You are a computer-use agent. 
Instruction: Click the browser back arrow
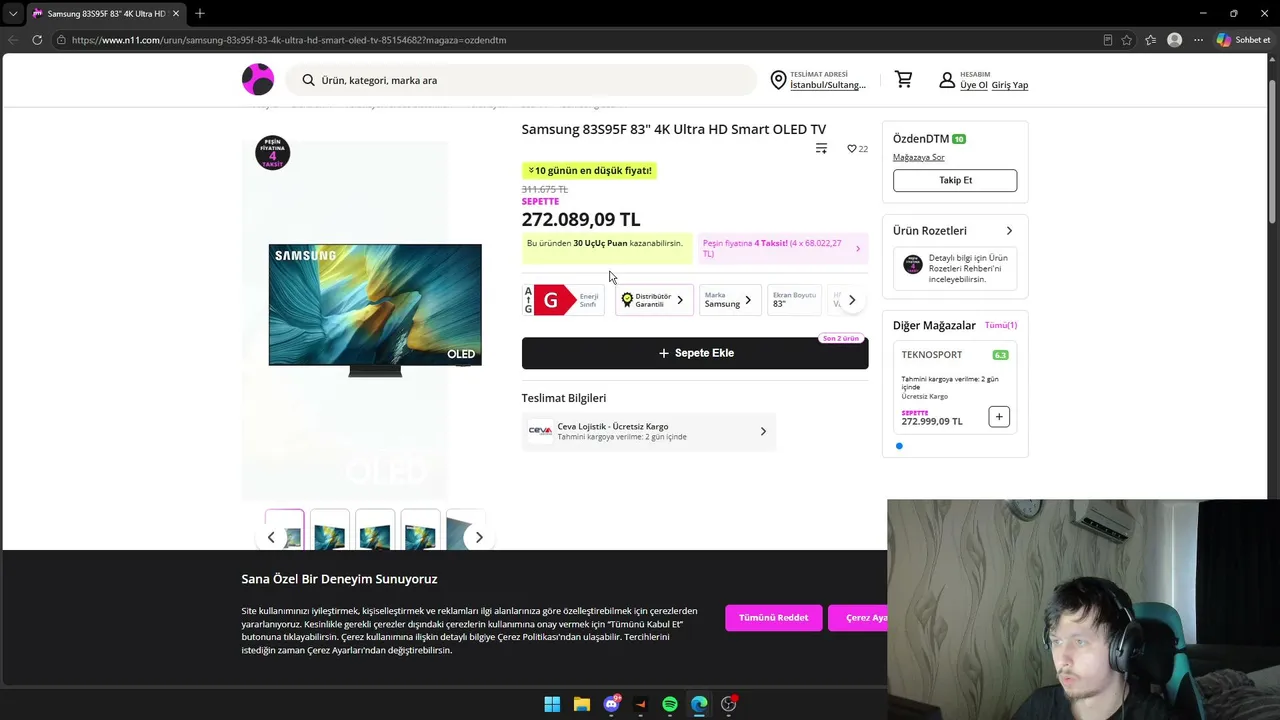[12, 40]
